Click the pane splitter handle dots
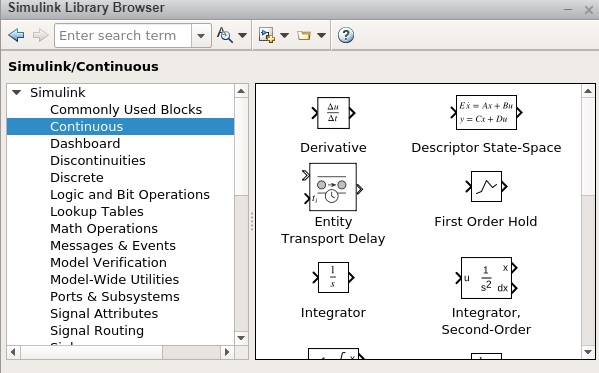The width and height of the screenshot is (599, 373). pos(252,221)
